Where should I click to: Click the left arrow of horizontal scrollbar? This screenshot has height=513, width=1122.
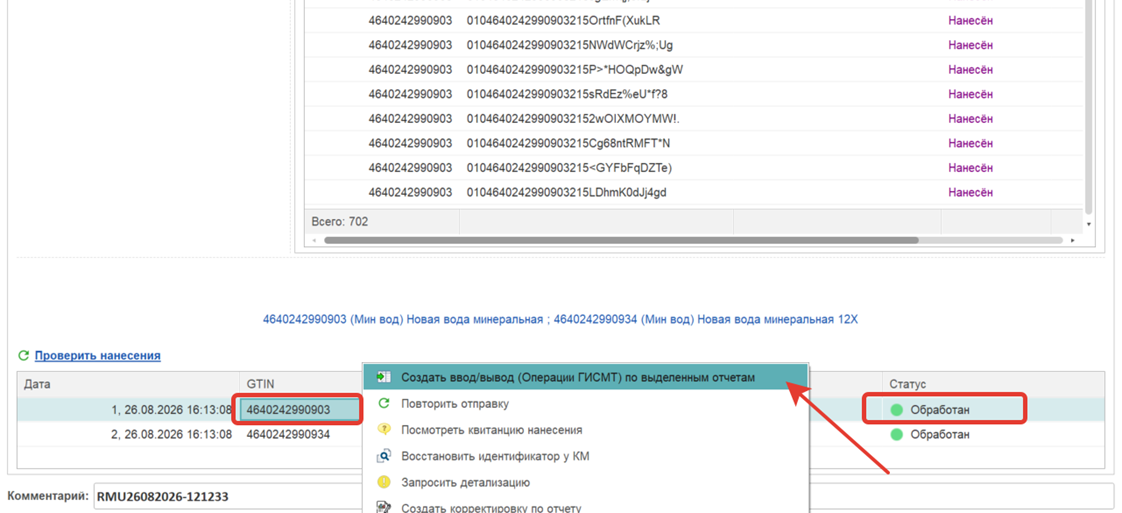coord(316,240)
